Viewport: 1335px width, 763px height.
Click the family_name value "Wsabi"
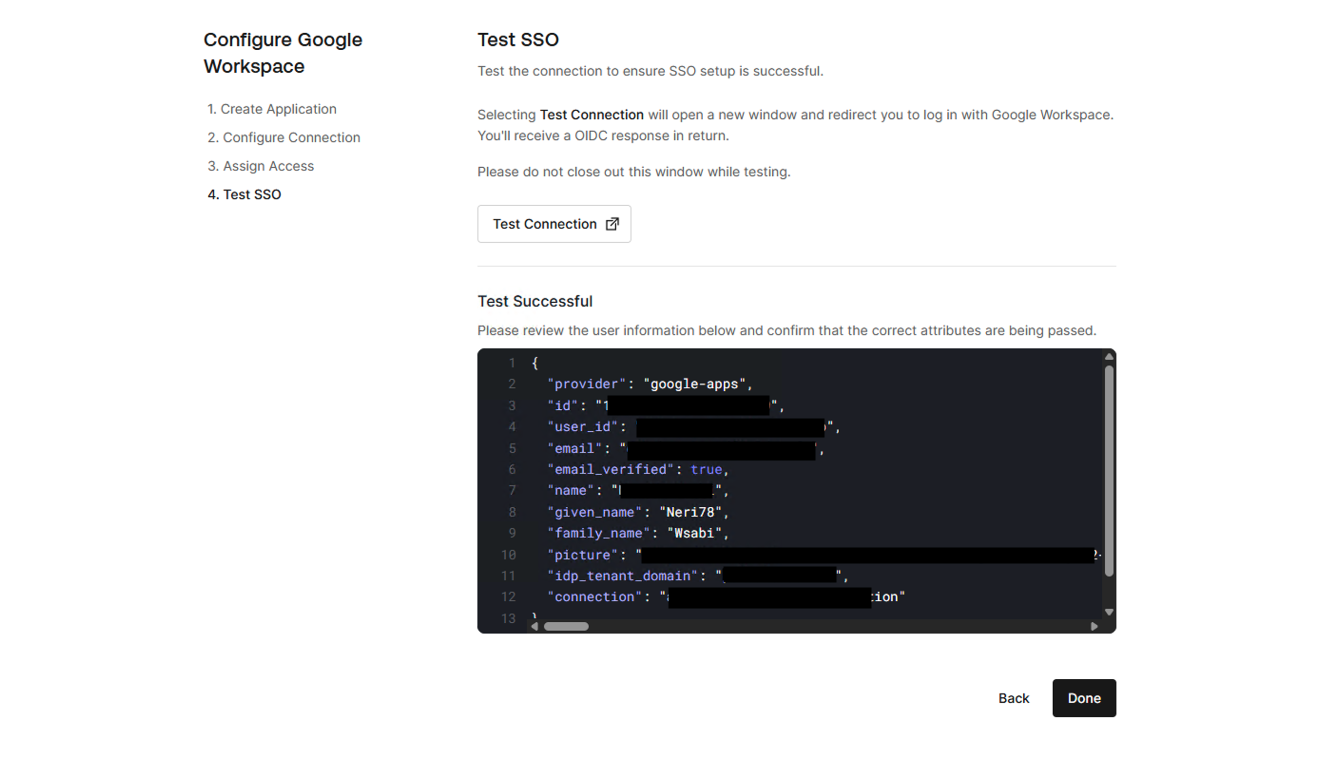click(694, 533)
